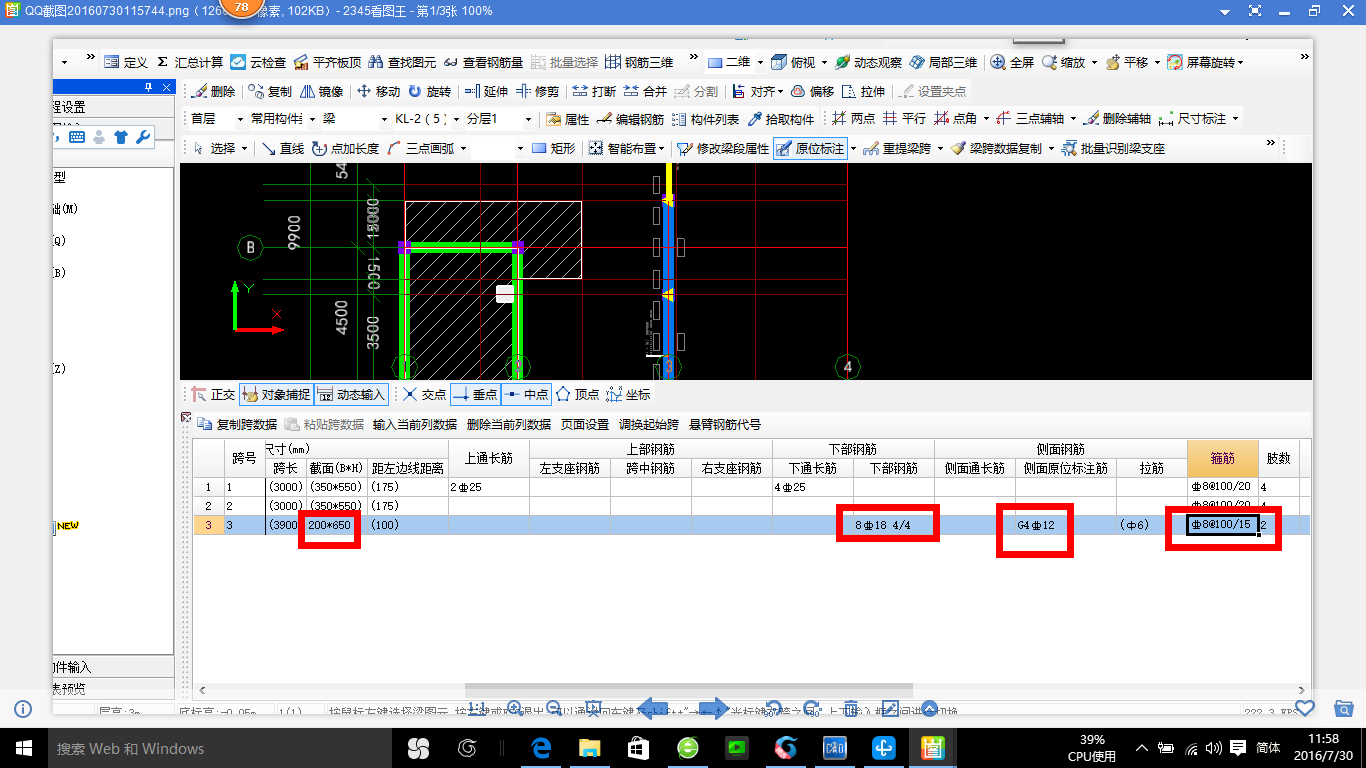The width and height of the screenshot is (1366, 768).
Task: Select the 箍筋 stirrup column header
Action: pos(1221,458)
